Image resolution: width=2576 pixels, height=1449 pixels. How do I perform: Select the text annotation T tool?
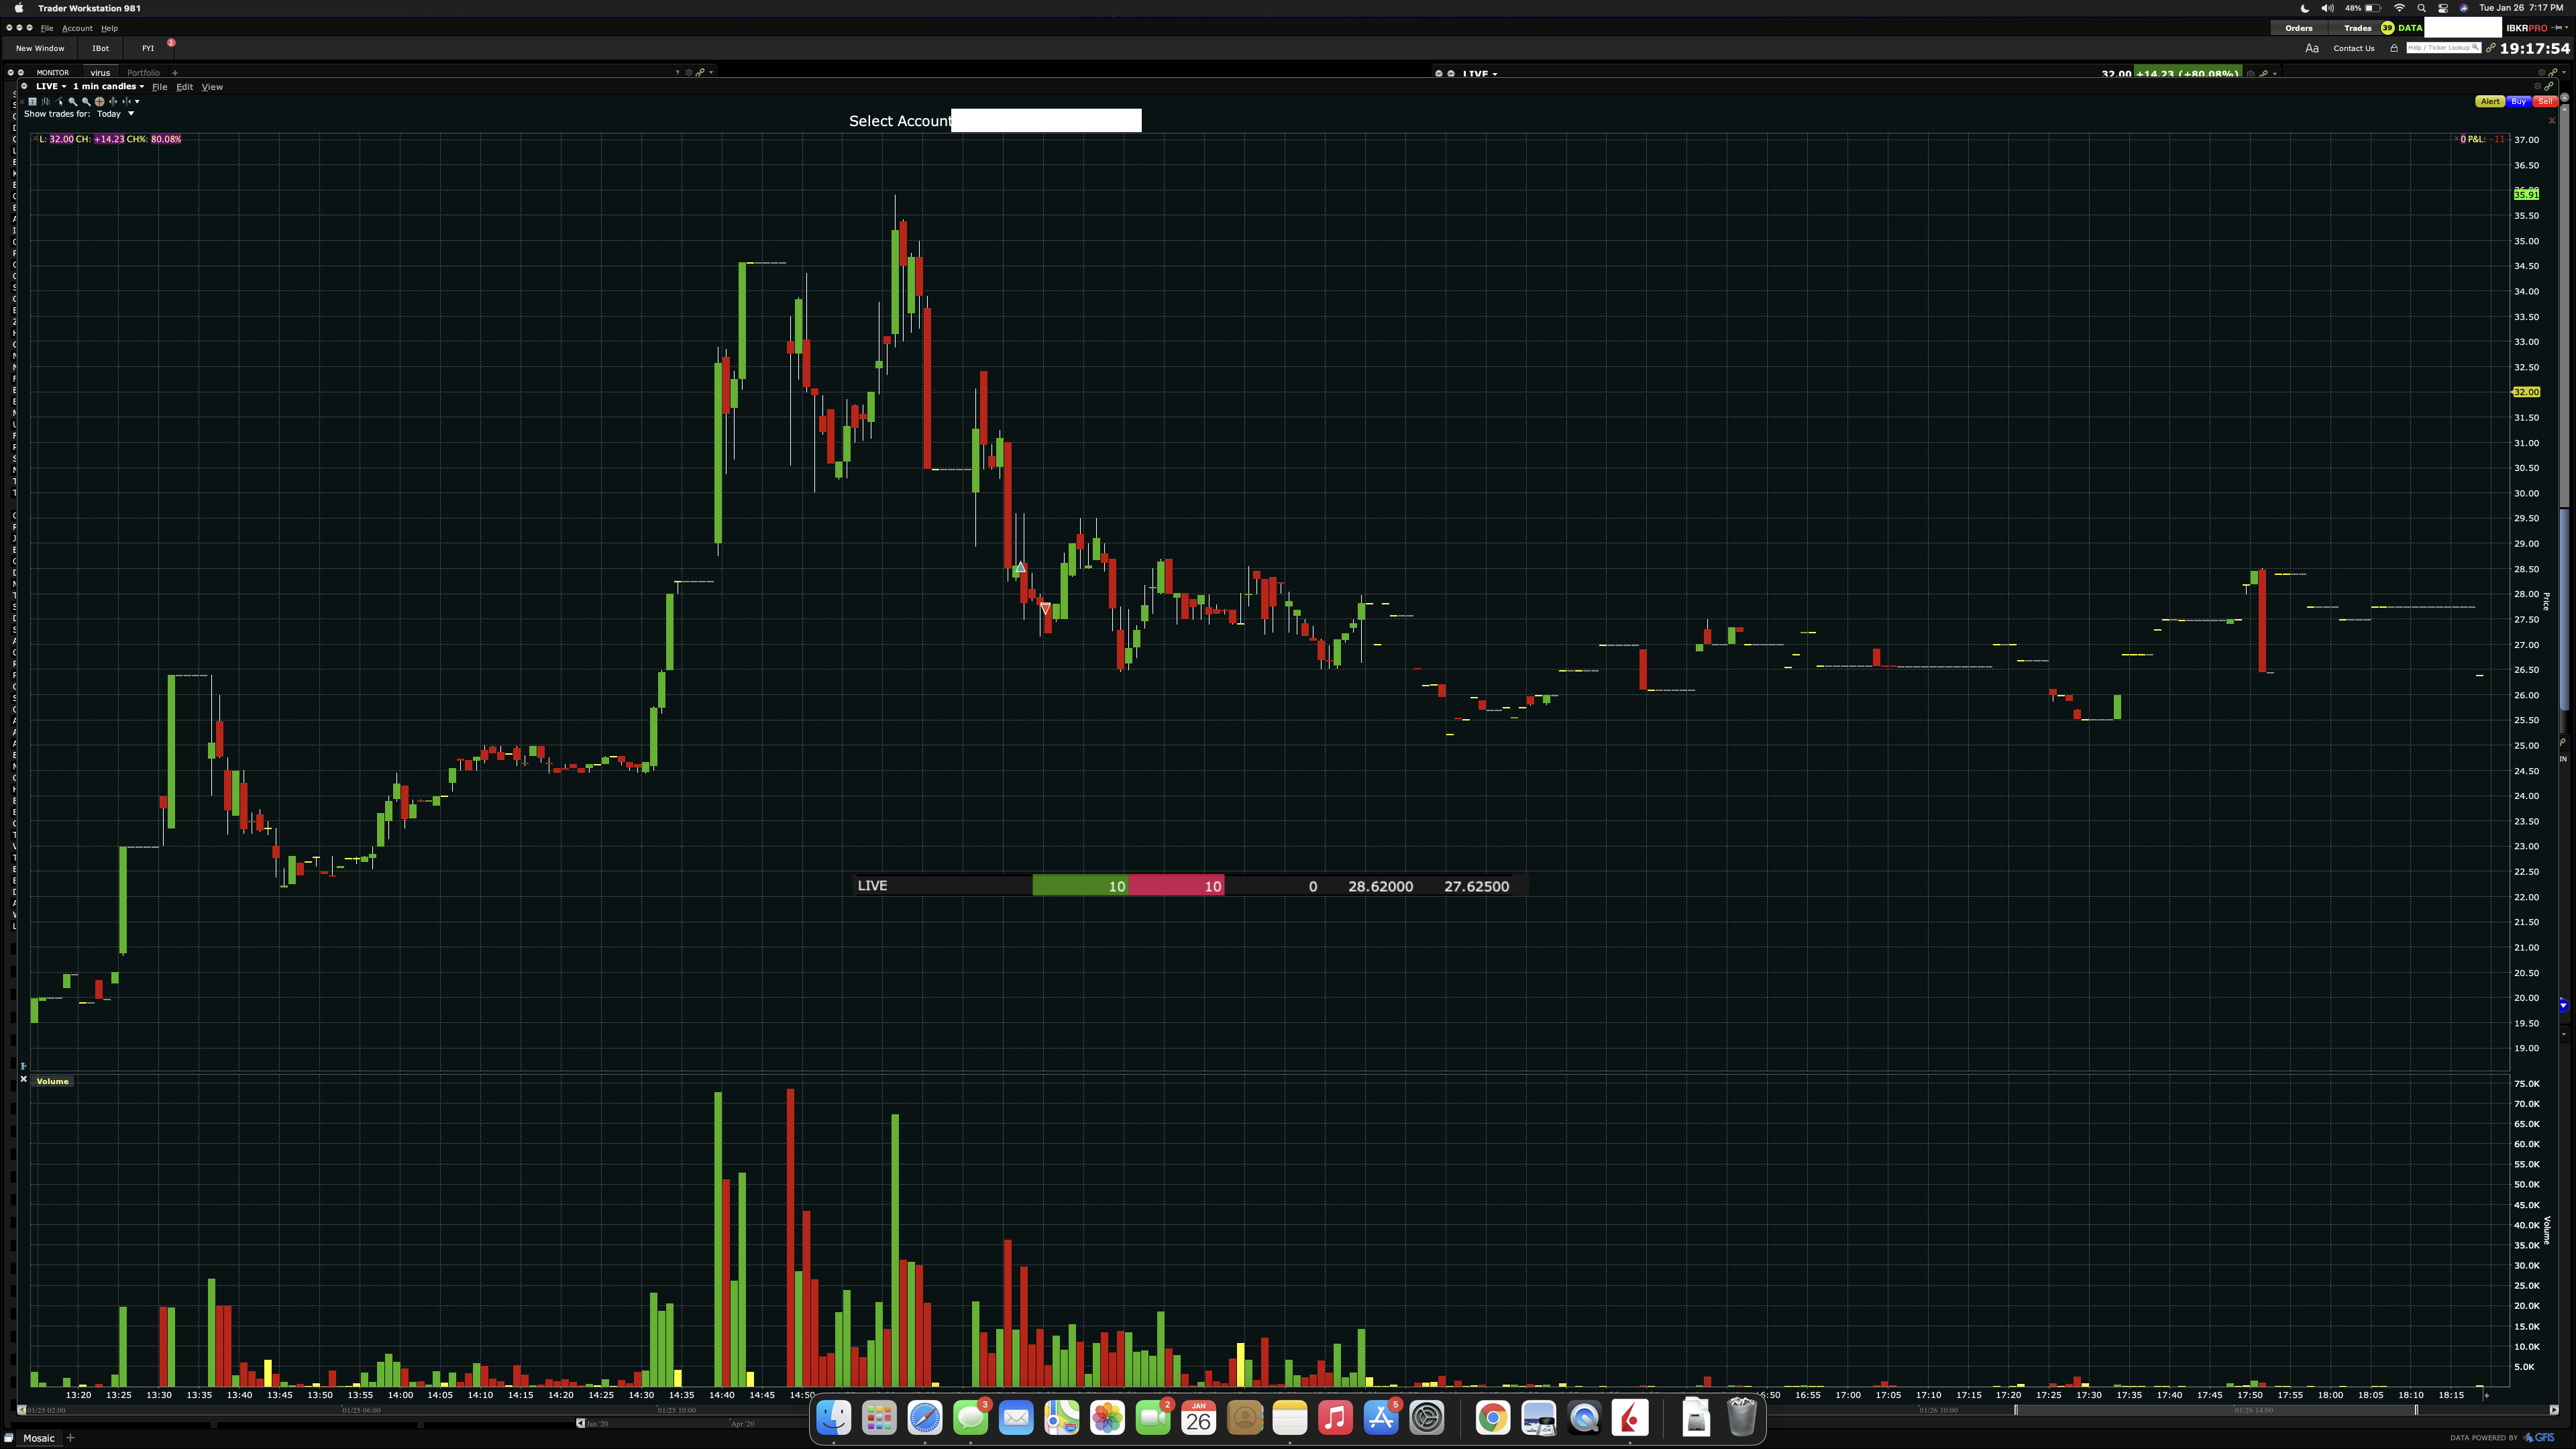[x=32, y=102]
